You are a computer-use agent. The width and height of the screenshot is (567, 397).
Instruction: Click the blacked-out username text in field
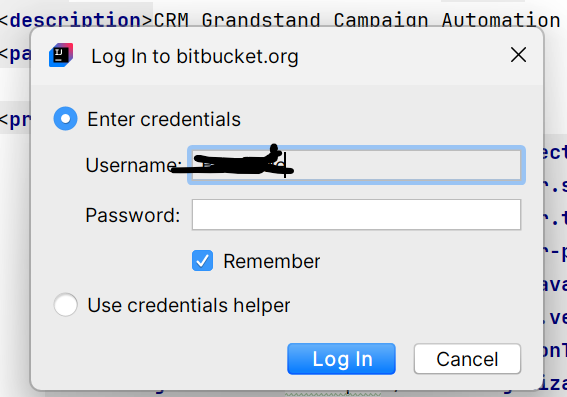click(x=239, y=163)
